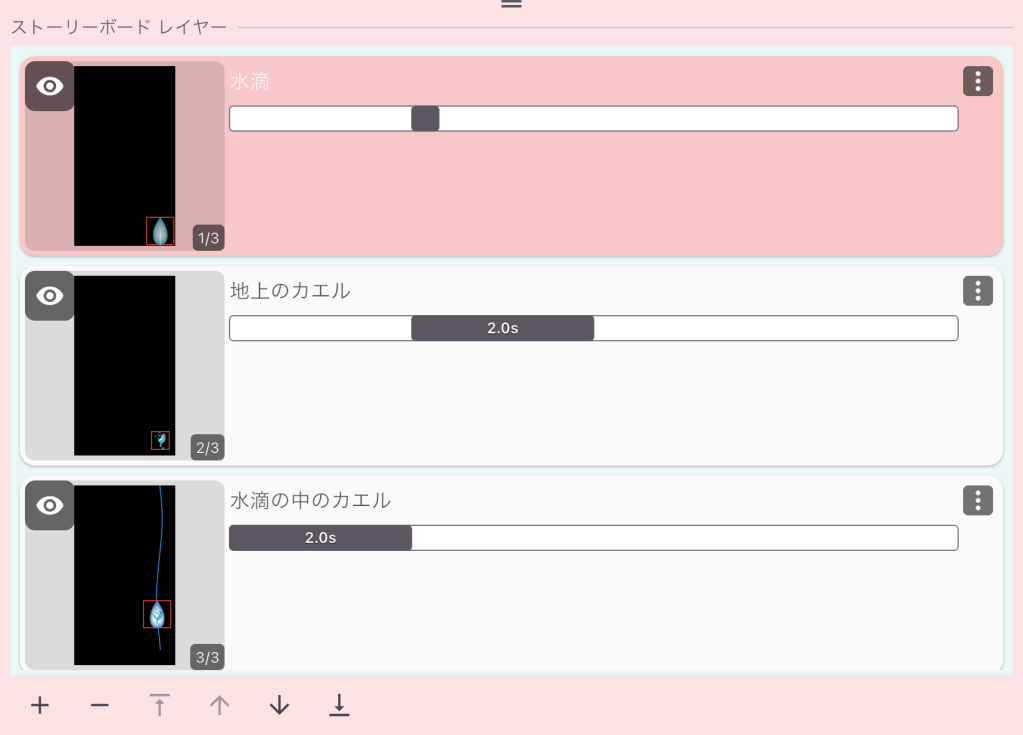
Task: Toggle visibility of 水滴 layer
Action: click(50, 87)
